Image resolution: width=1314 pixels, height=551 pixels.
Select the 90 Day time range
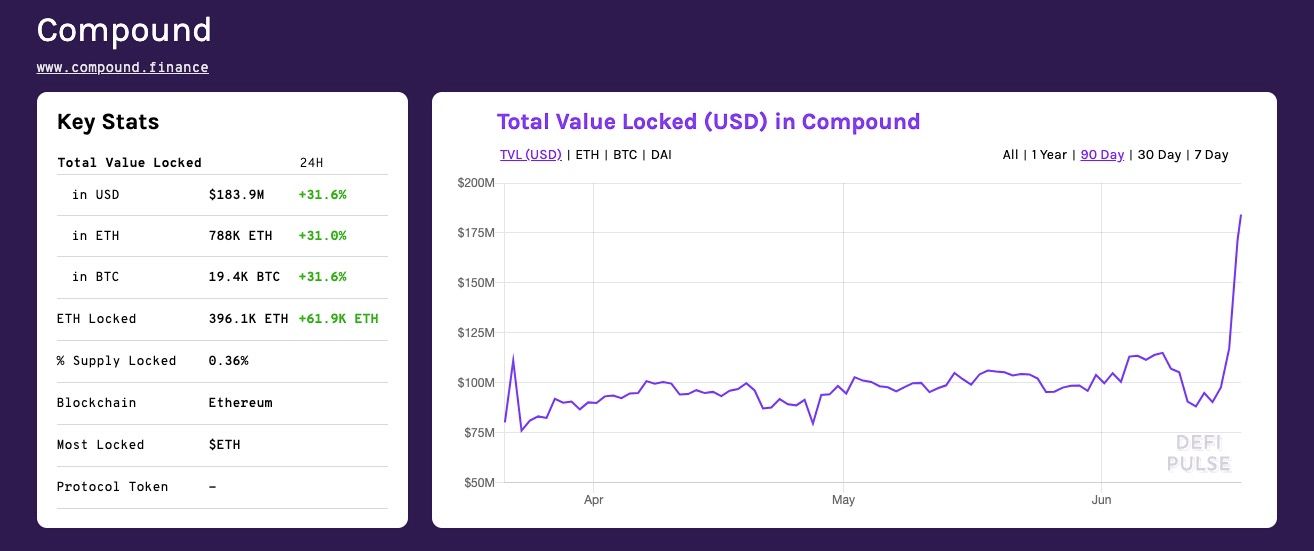pos(1102,155)
